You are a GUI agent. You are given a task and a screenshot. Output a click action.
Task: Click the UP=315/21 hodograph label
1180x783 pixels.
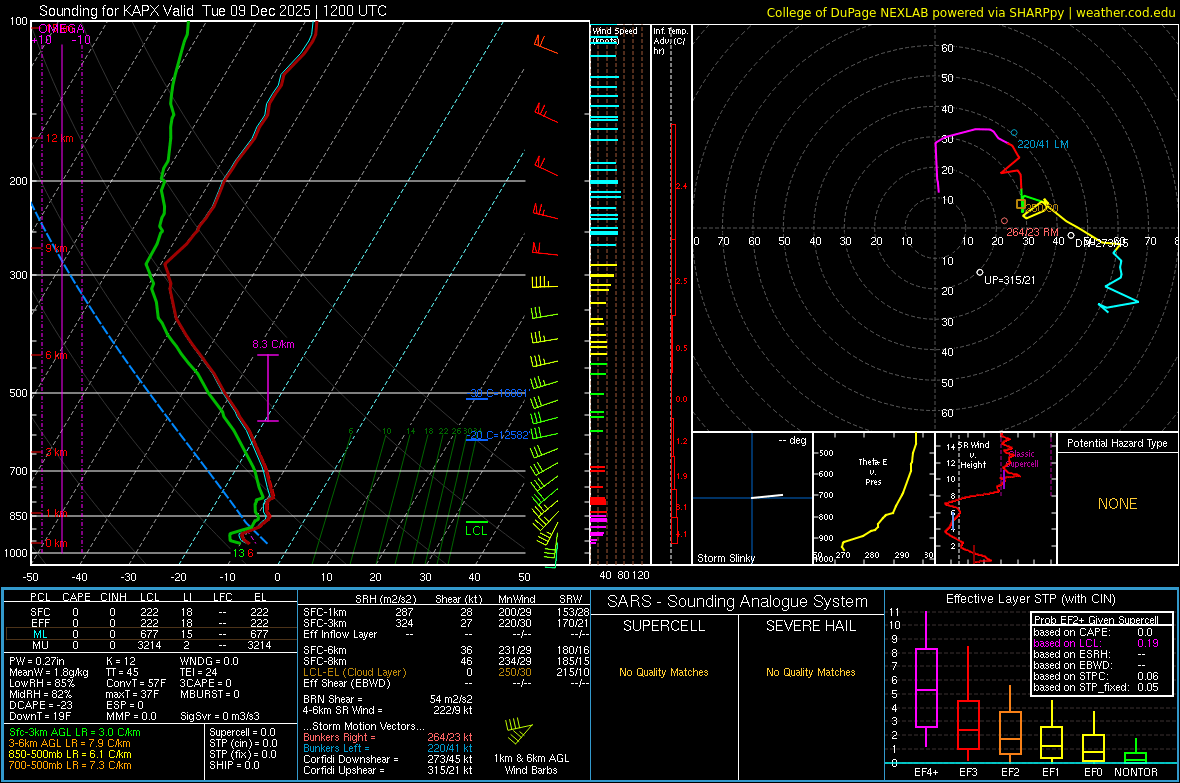(x=1009, y=280)
